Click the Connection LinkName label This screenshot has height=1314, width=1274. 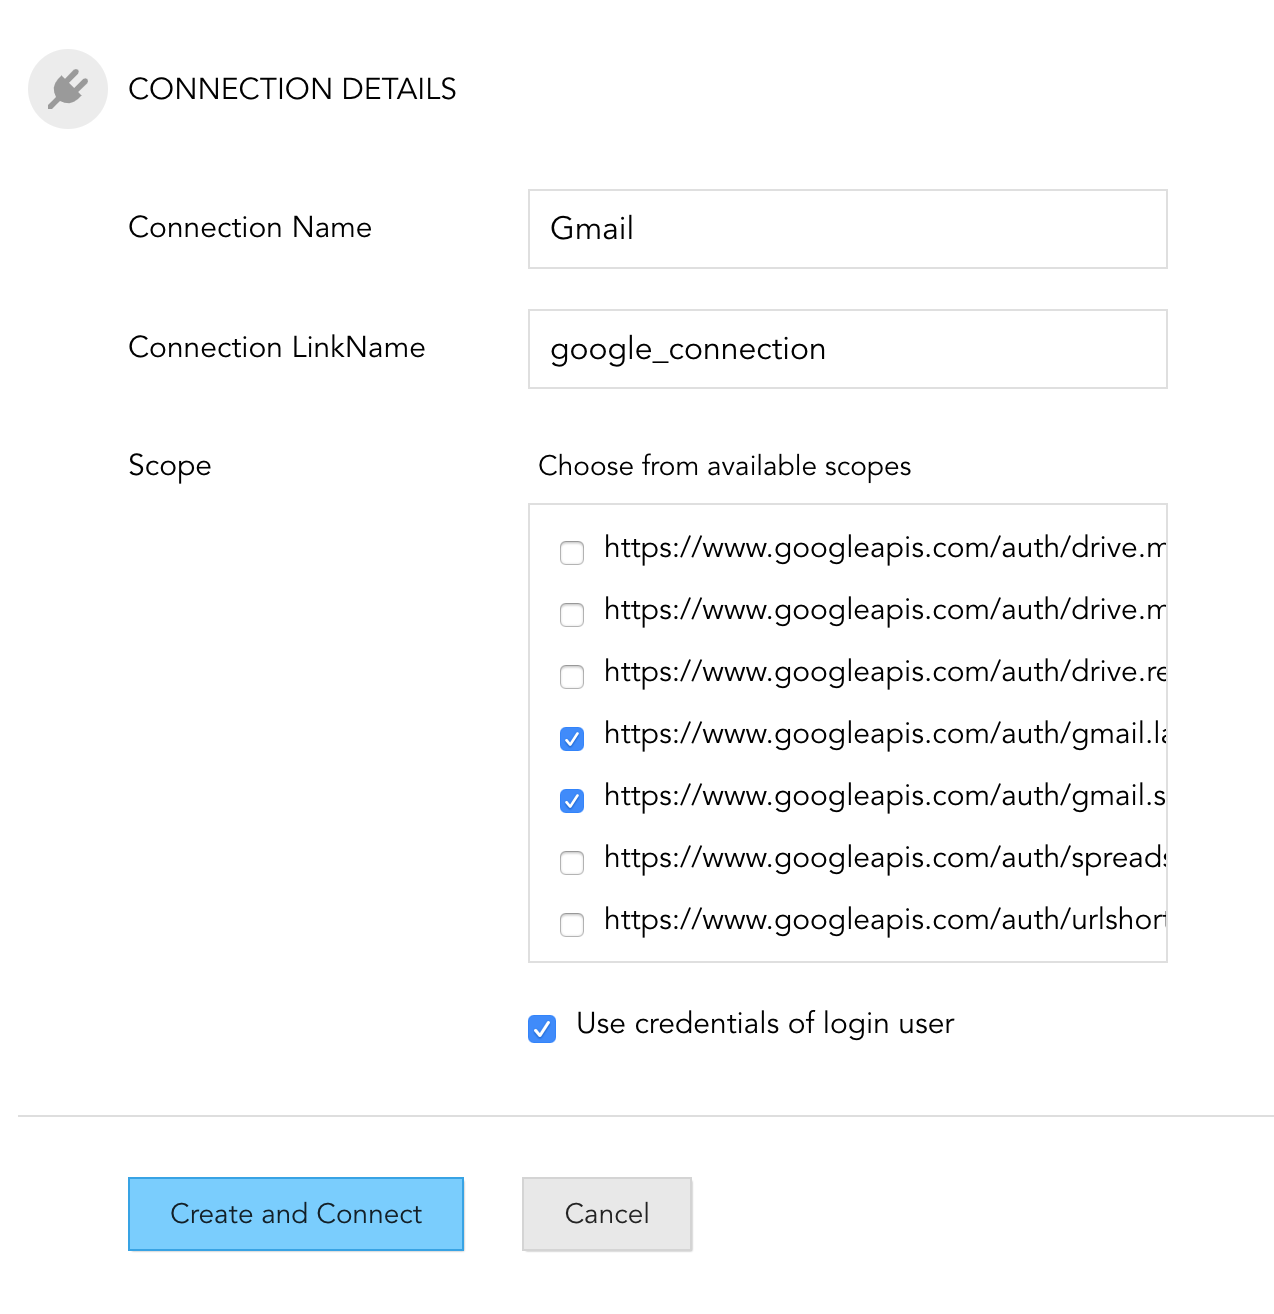[277, 347]
